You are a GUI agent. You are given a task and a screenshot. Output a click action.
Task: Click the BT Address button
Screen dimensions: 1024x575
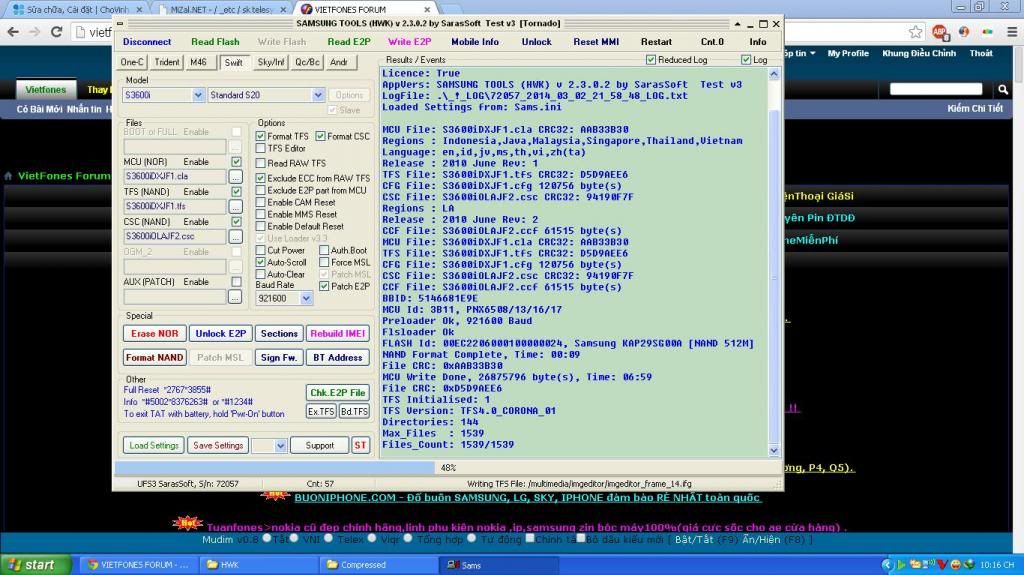click(x=338, y=357)
